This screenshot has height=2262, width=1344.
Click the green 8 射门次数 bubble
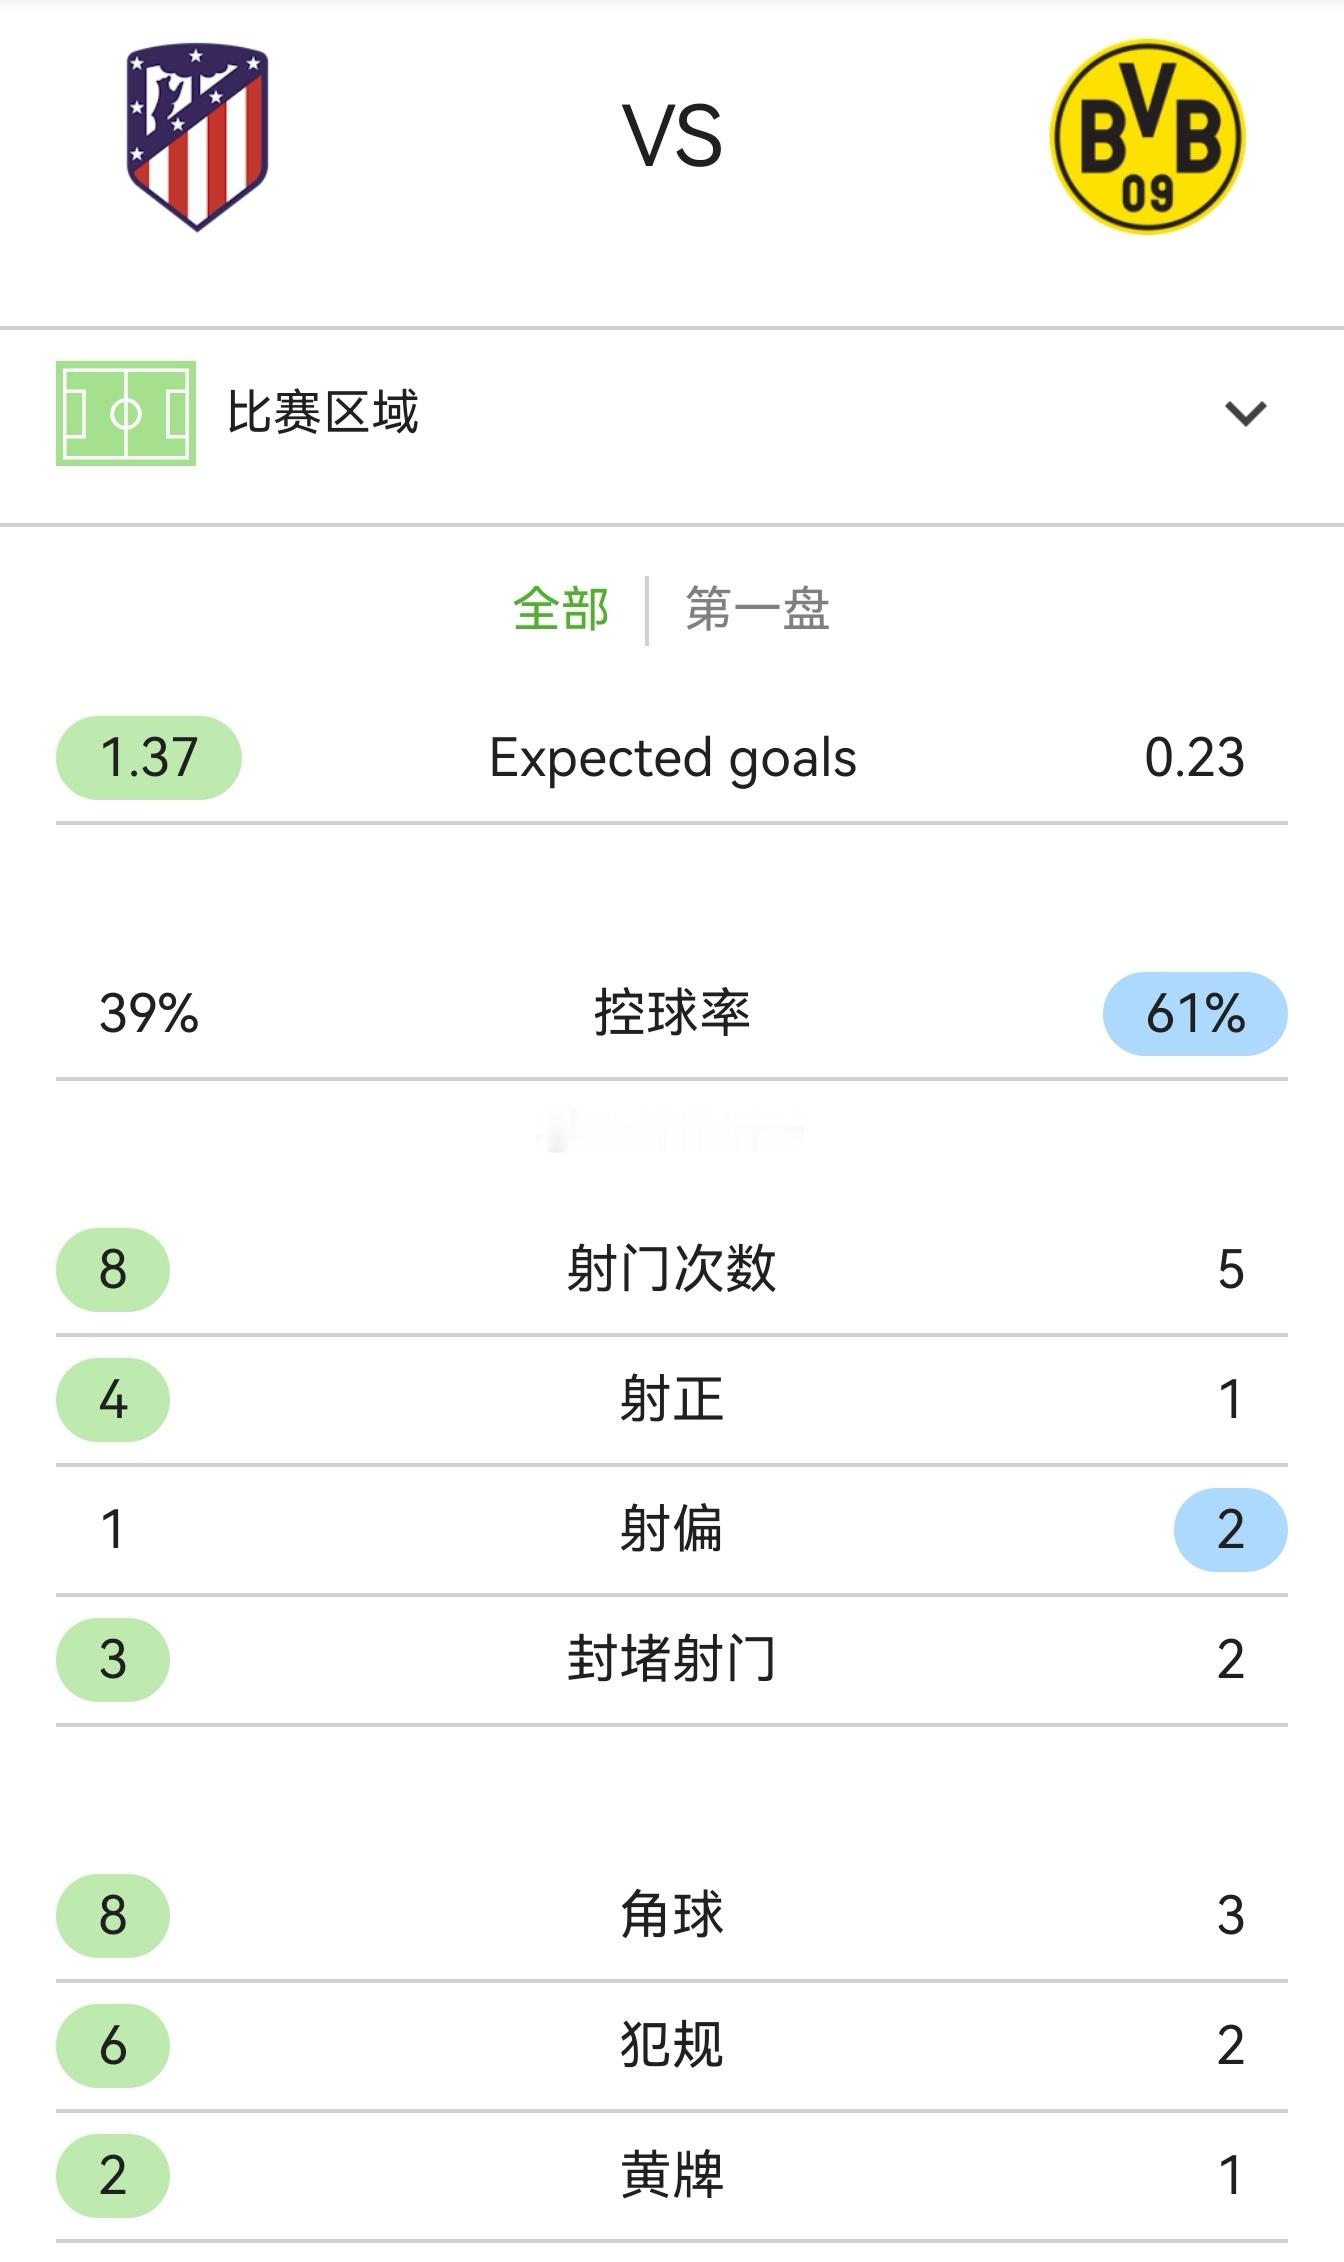point(112,1269)
